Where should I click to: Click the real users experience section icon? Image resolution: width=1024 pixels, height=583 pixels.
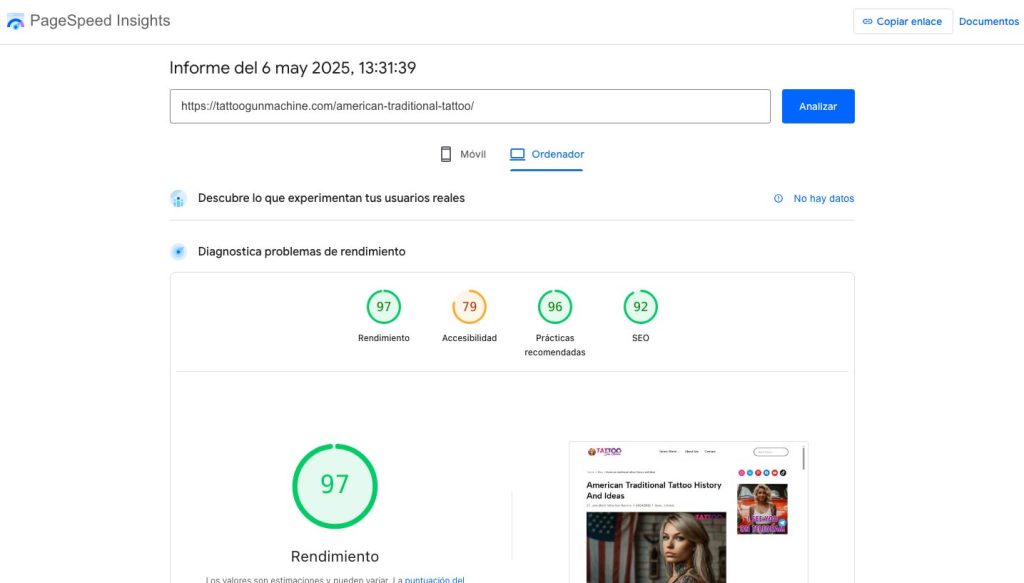[x=178, y=198]
